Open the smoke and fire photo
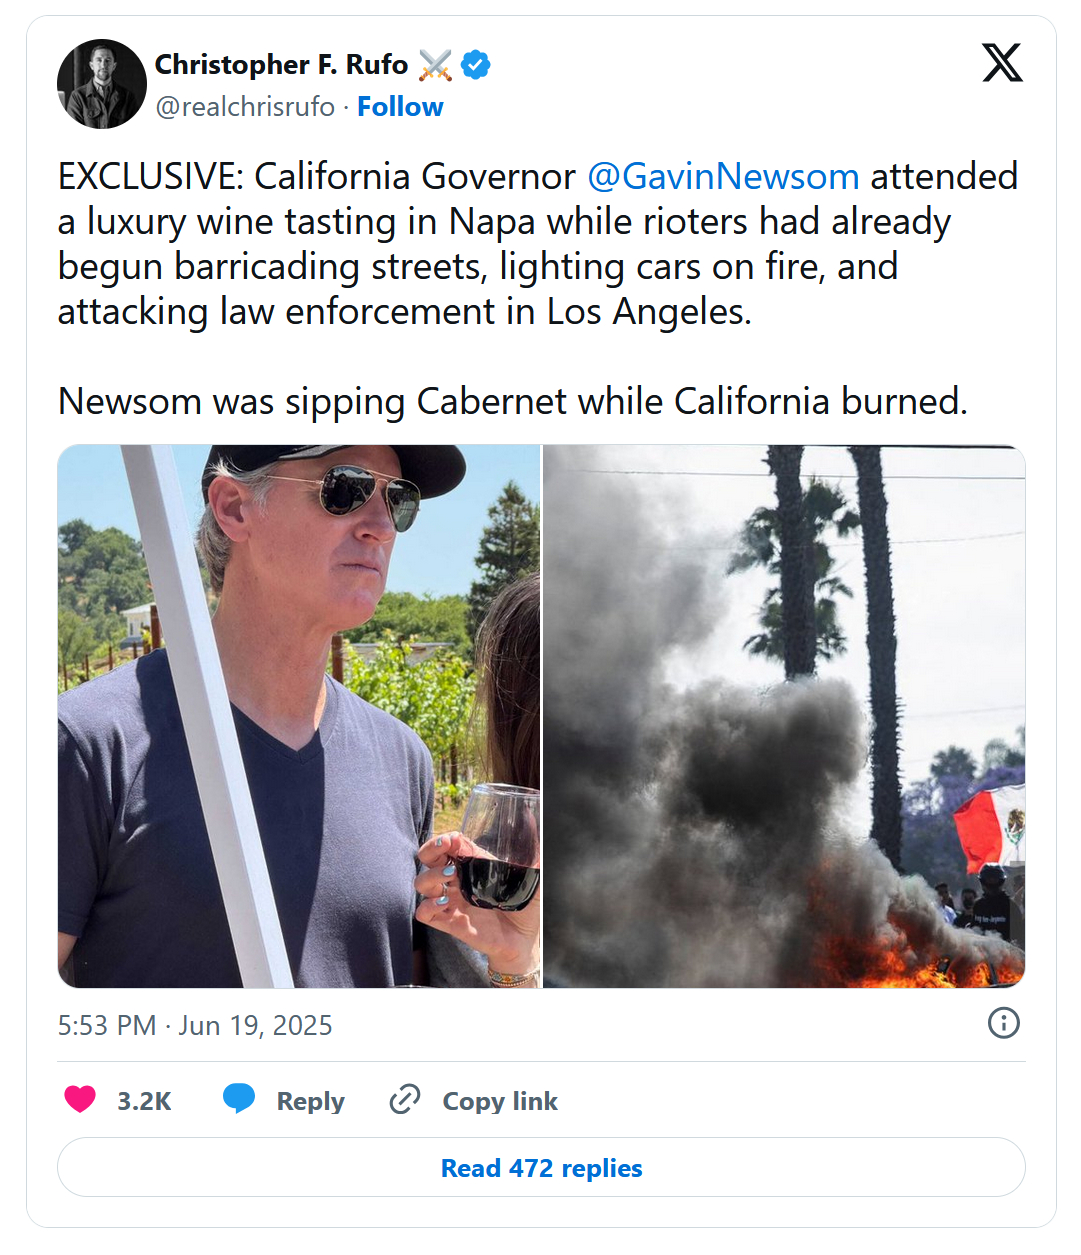 click(x=784, y=716)
